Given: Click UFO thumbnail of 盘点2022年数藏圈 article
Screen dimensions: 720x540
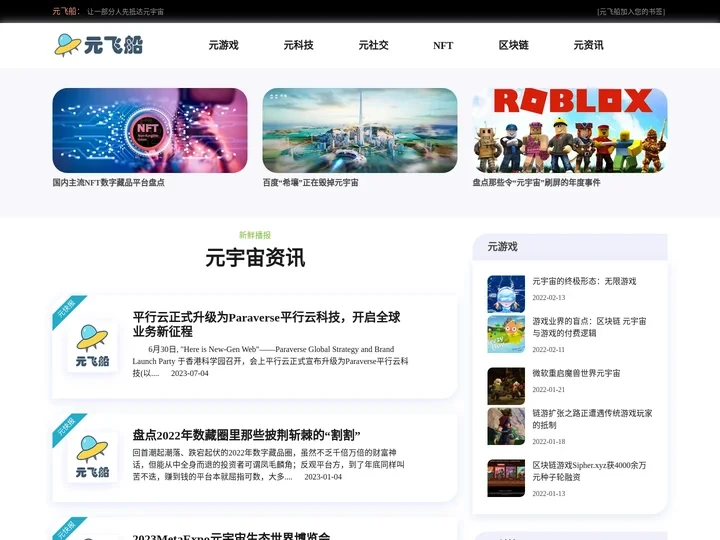Looking at the screenshot, I should click(92, 457).
